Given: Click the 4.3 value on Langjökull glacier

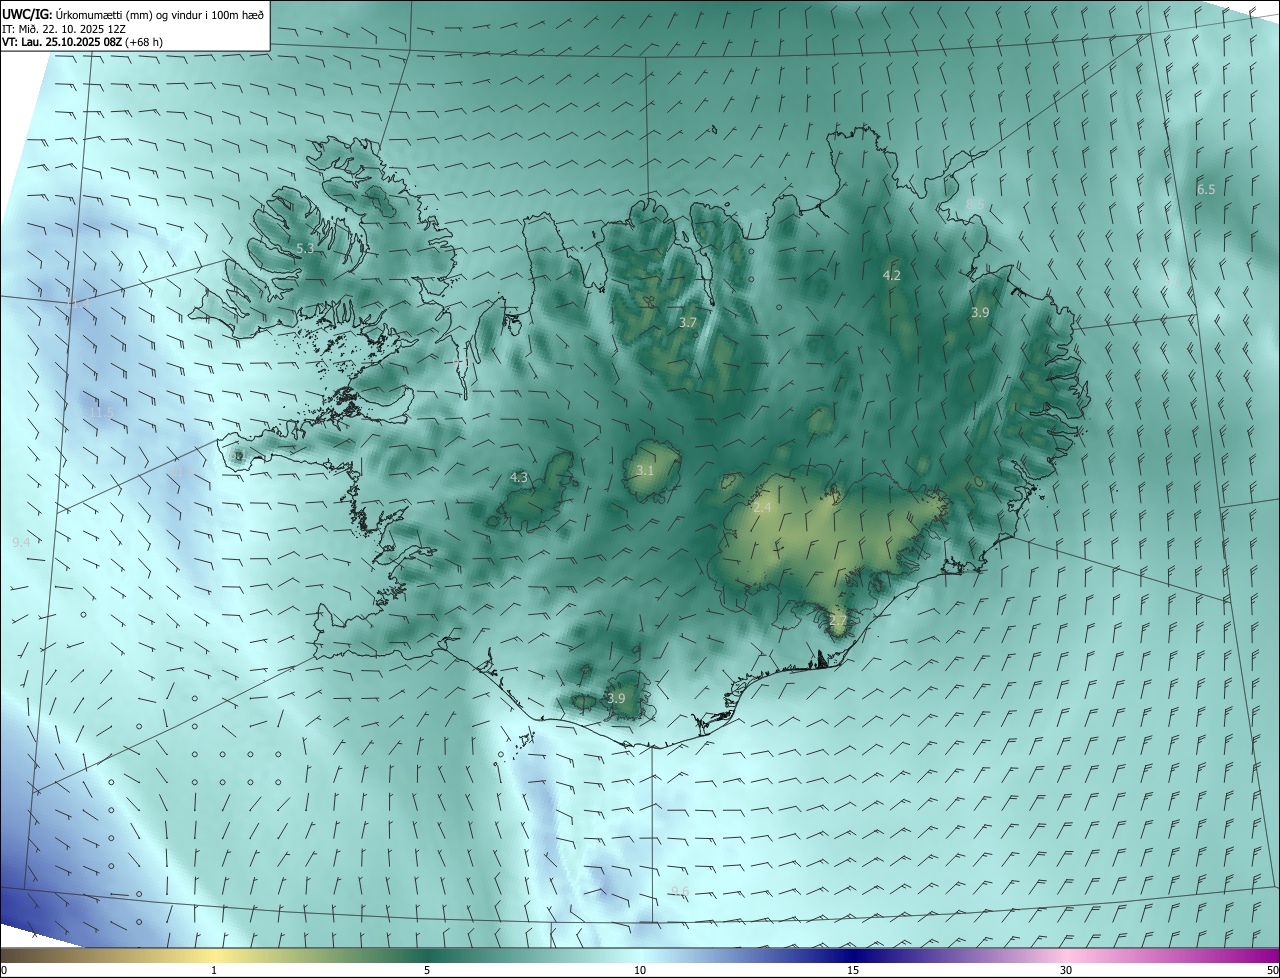Looking at the screenshot, I should click(519, 478).
